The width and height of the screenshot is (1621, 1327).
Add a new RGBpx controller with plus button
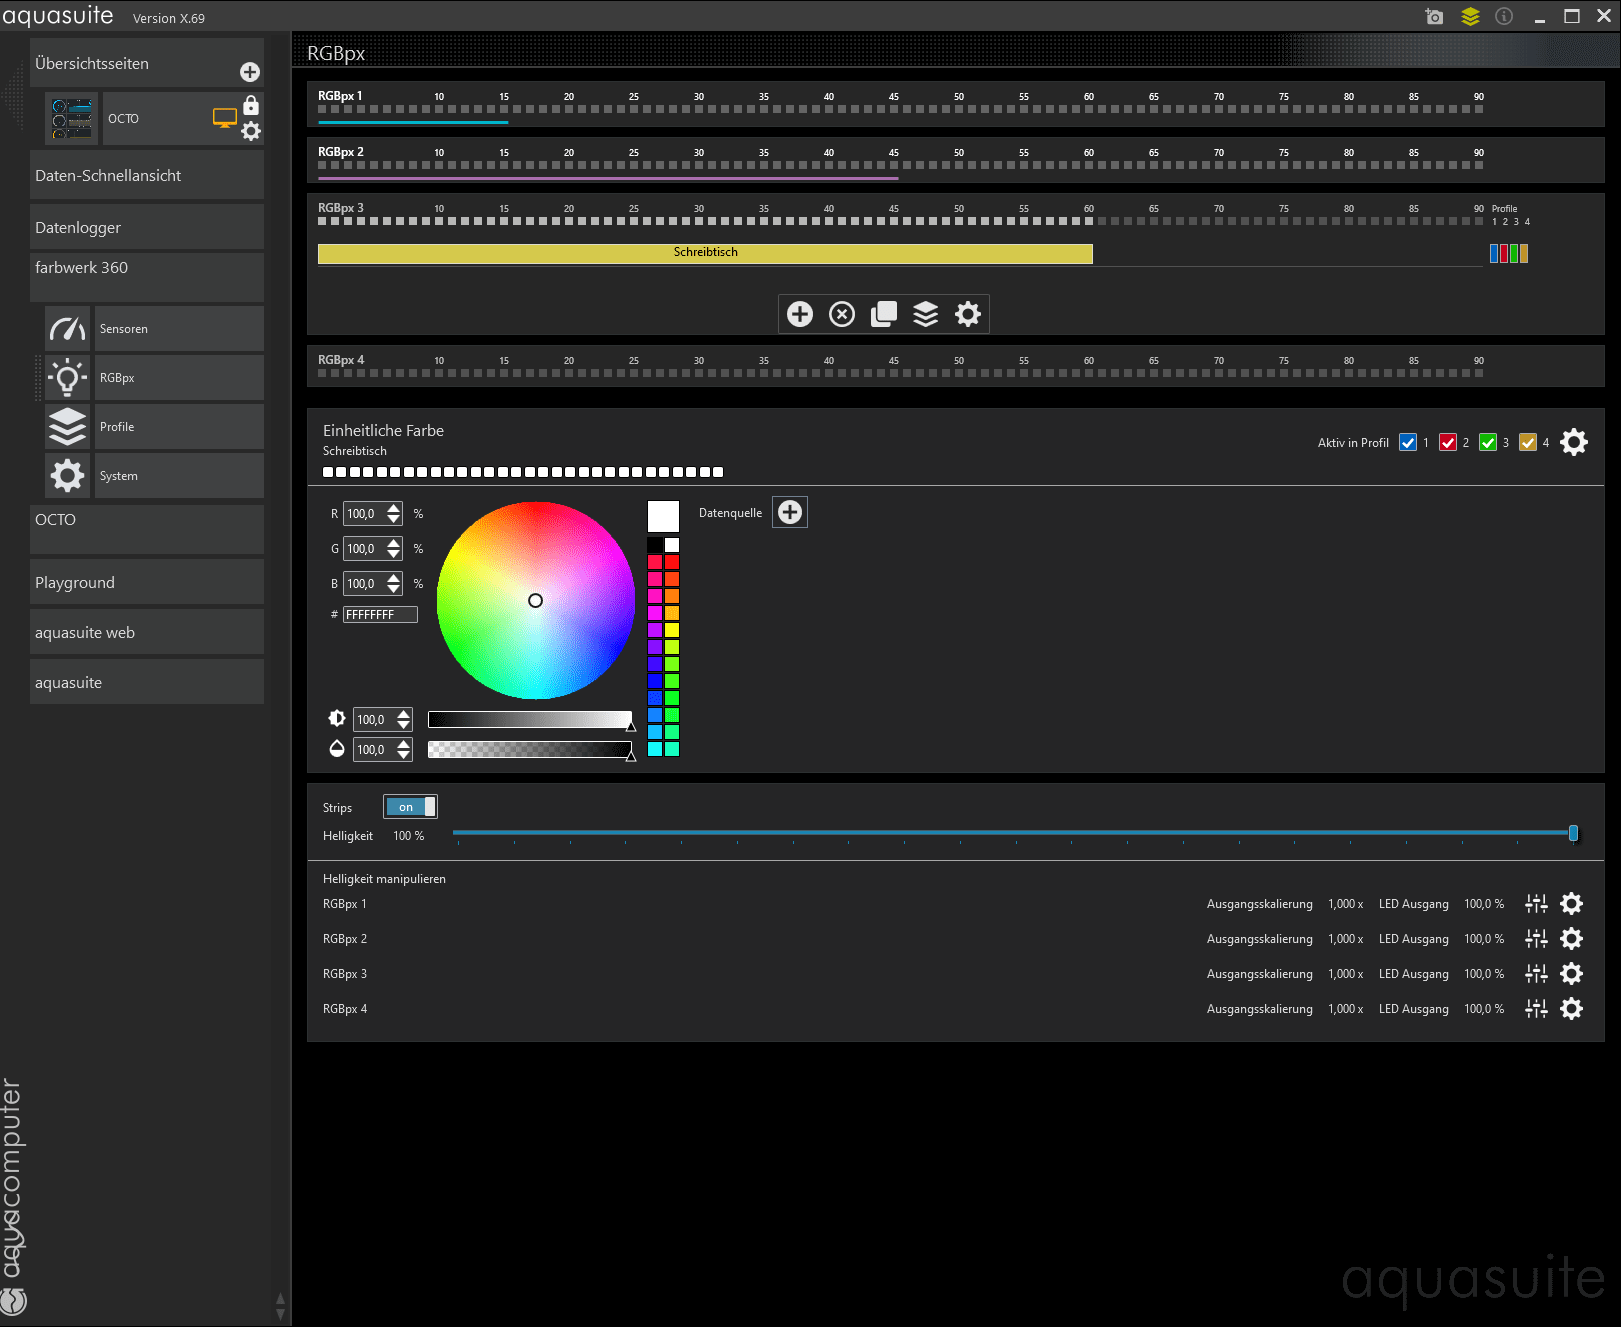[800, 314]
